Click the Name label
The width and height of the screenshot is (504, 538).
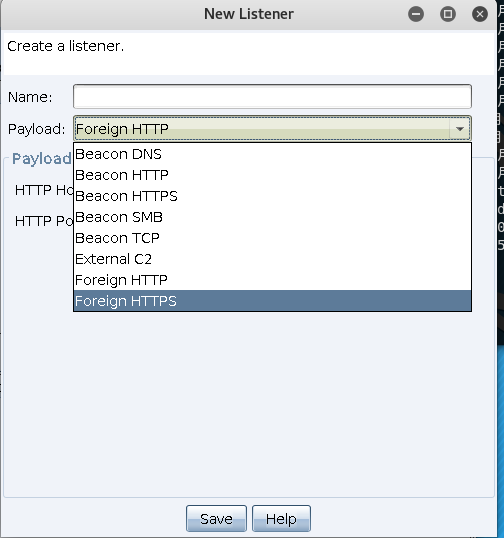(x=30, y=97)
